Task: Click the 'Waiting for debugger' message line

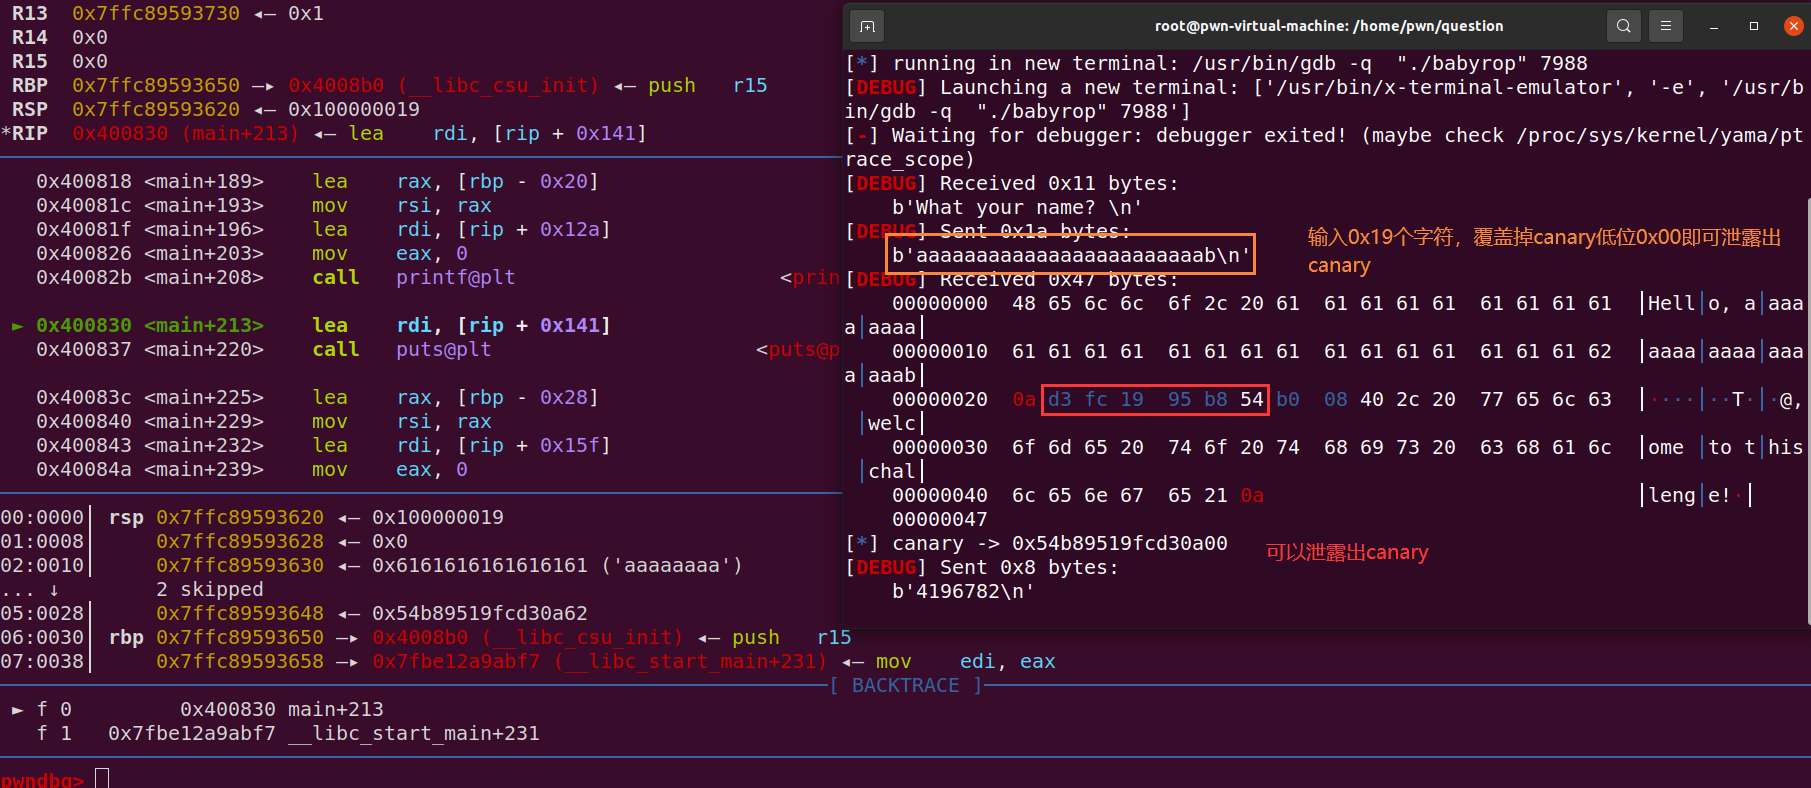Action: [1325, 148]
